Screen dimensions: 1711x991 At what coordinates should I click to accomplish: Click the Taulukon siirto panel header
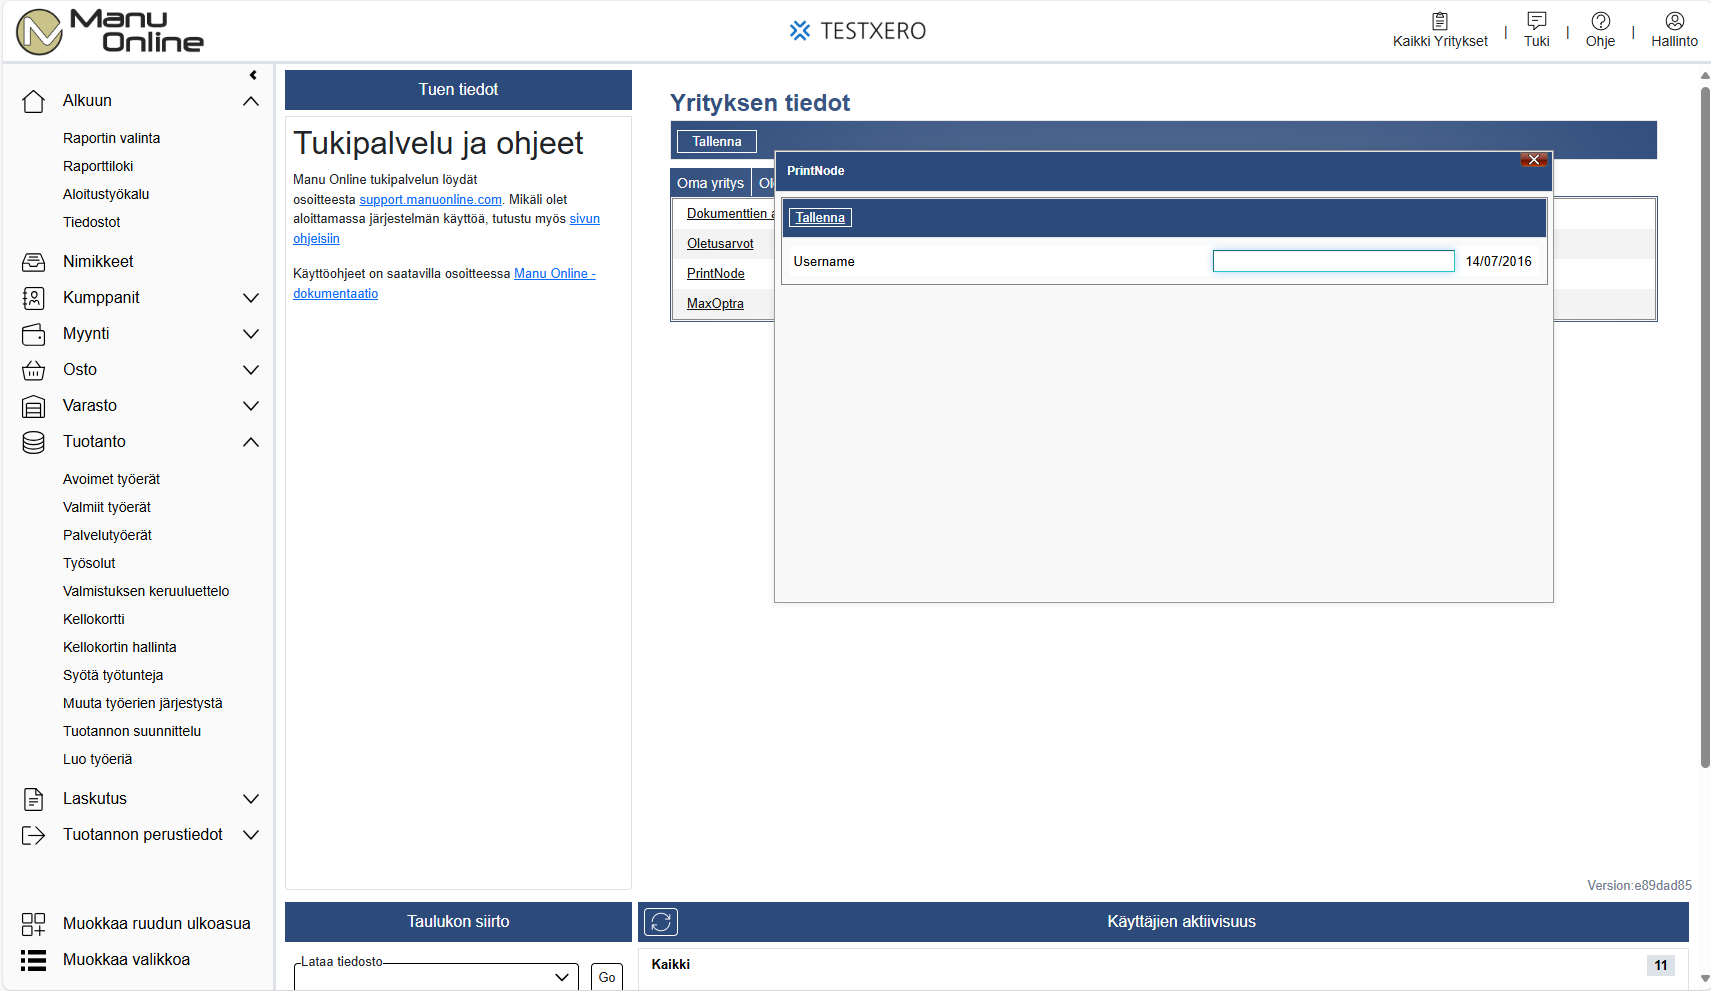(458, 922)
